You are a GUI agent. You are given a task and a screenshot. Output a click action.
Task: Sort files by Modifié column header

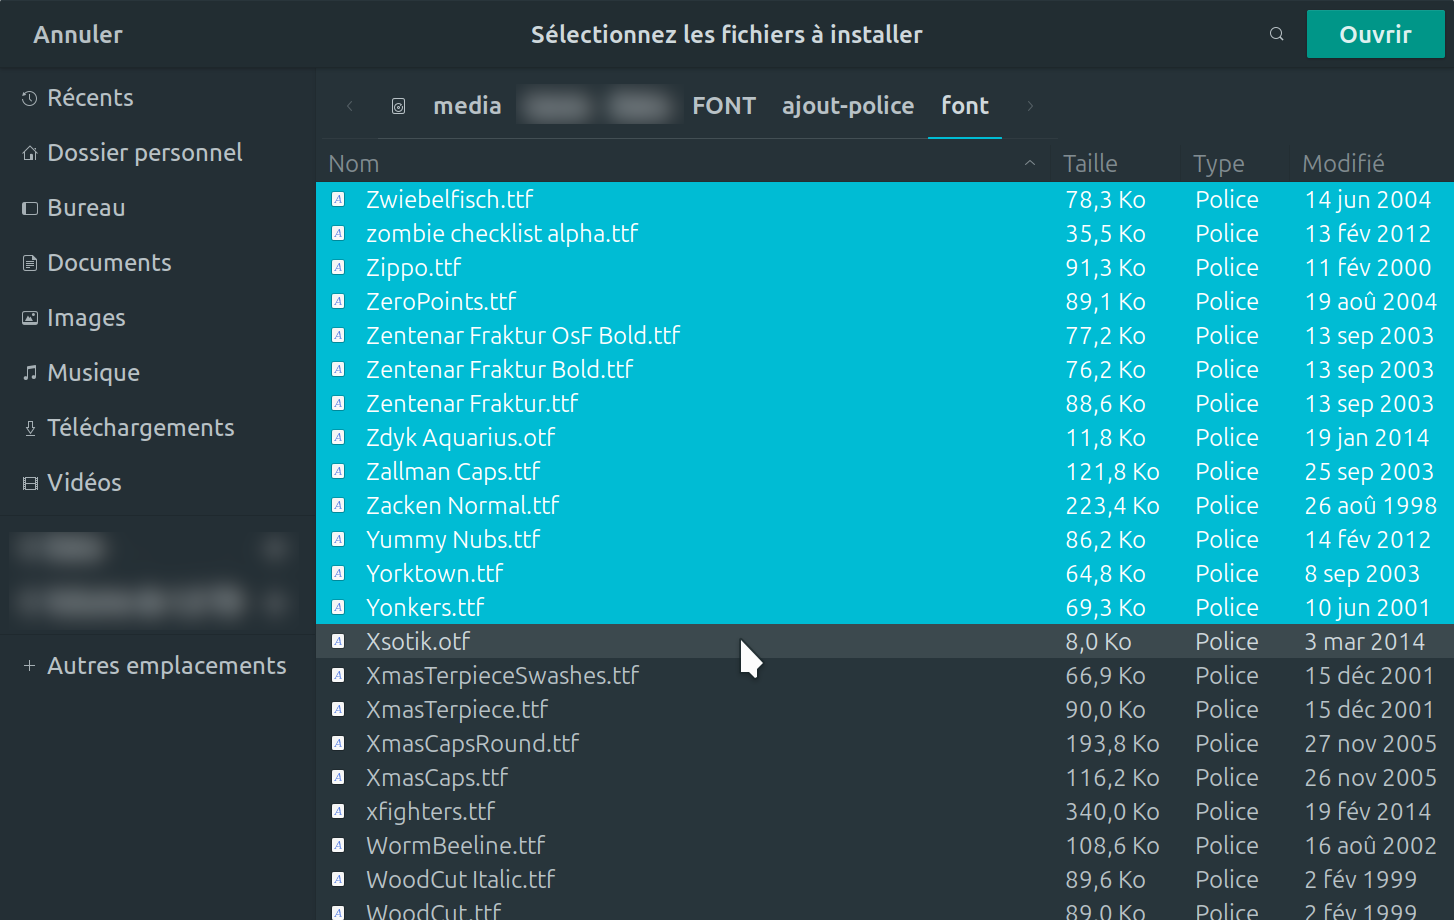[1342, 163]
